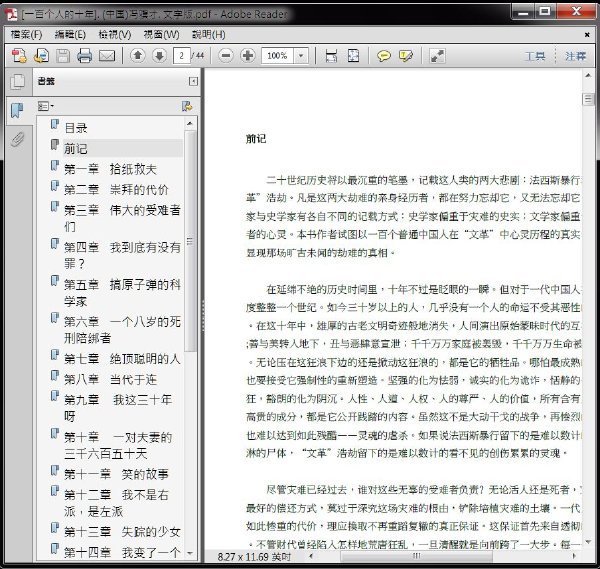Add a sticky note comment
The width and height of the screenshot is (600, 569).
(x=383, y=56)
